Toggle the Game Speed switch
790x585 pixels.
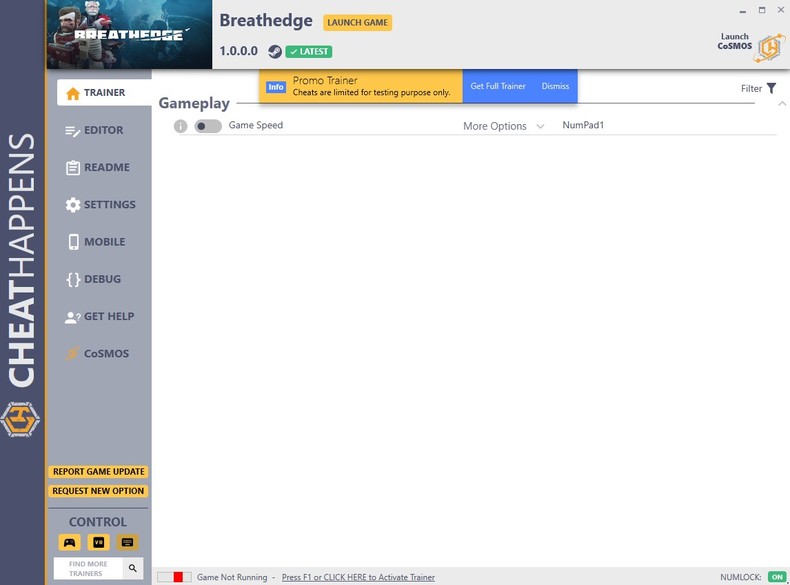[x=208, y=126]
